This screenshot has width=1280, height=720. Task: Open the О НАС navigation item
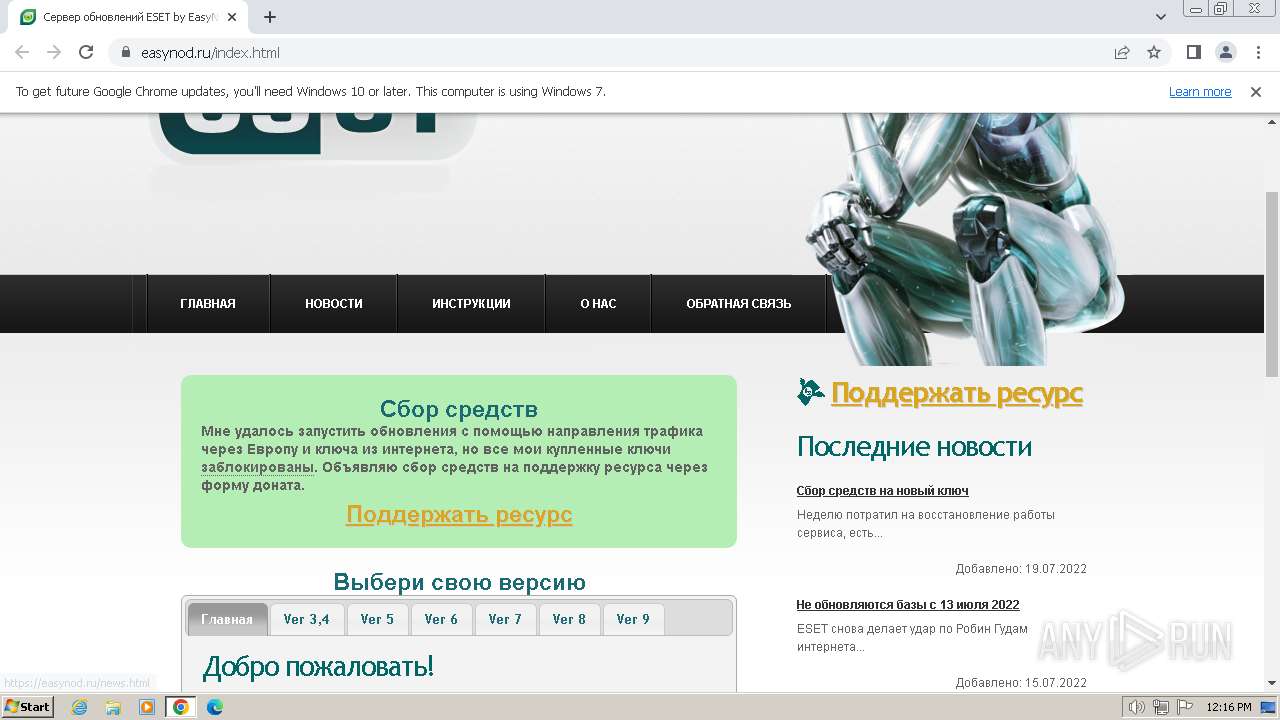click(598, 303)
